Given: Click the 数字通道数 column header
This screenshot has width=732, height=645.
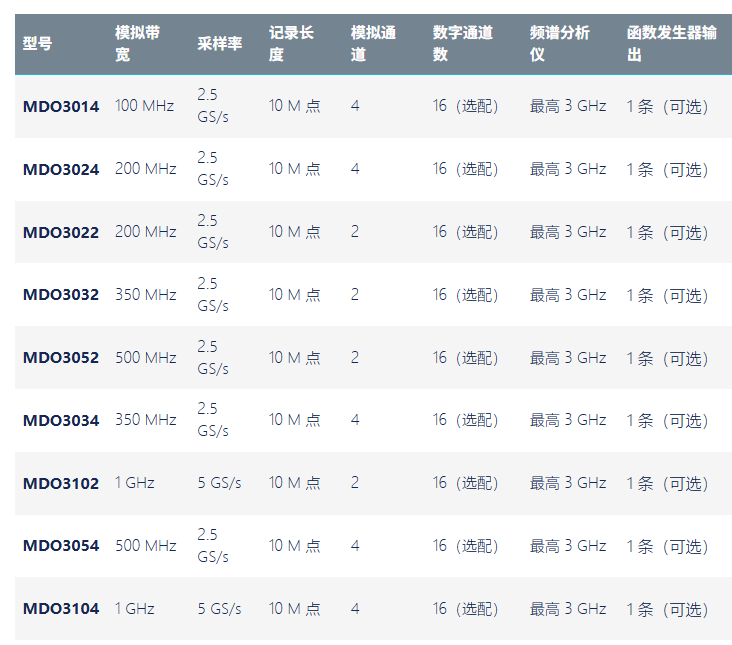Looking at the screenshot, I should point(463,44).
